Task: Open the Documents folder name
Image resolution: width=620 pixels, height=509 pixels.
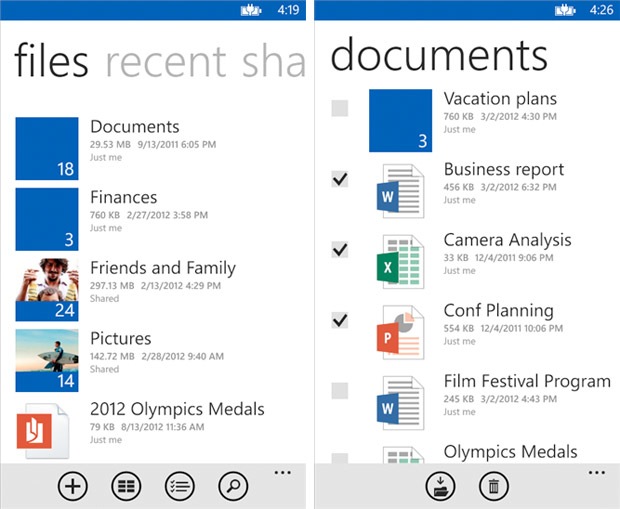Action: point(135,127)
